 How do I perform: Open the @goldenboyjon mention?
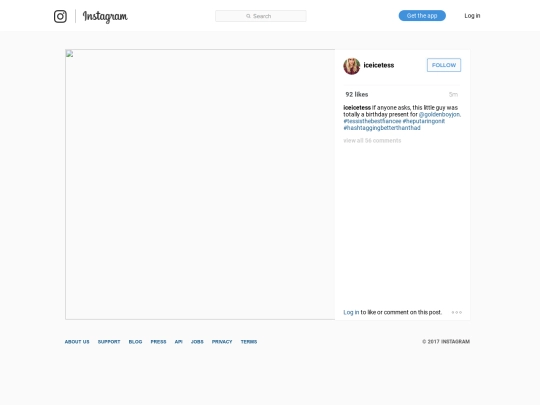pos(439,114)
